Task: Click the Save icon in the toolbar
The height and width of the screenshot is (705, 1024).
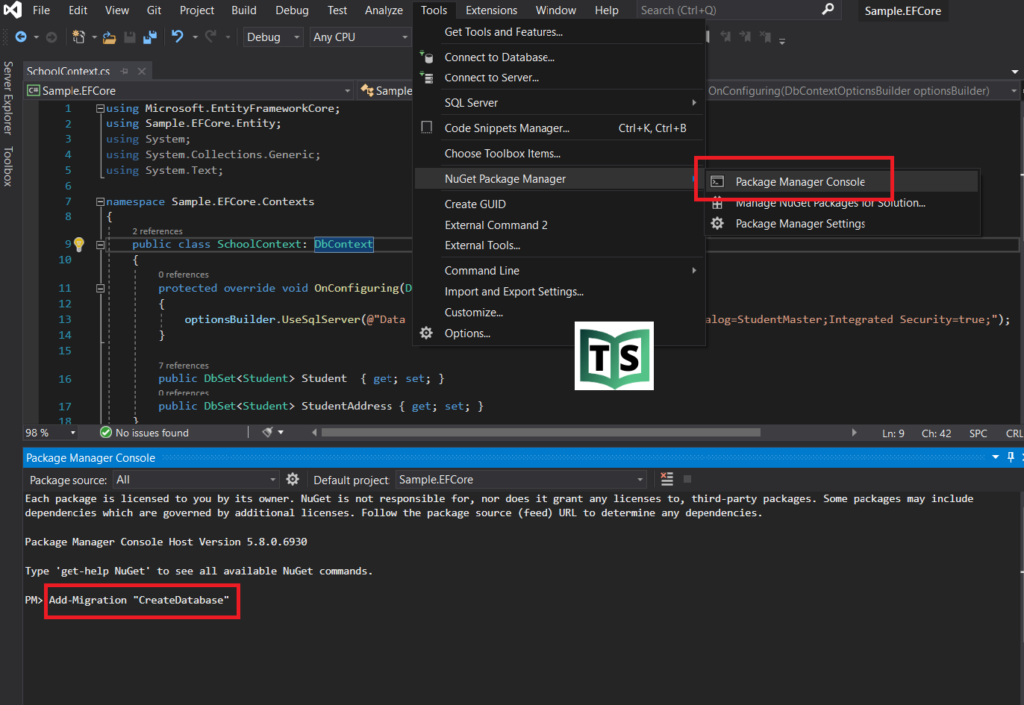Action: (129, 35)
